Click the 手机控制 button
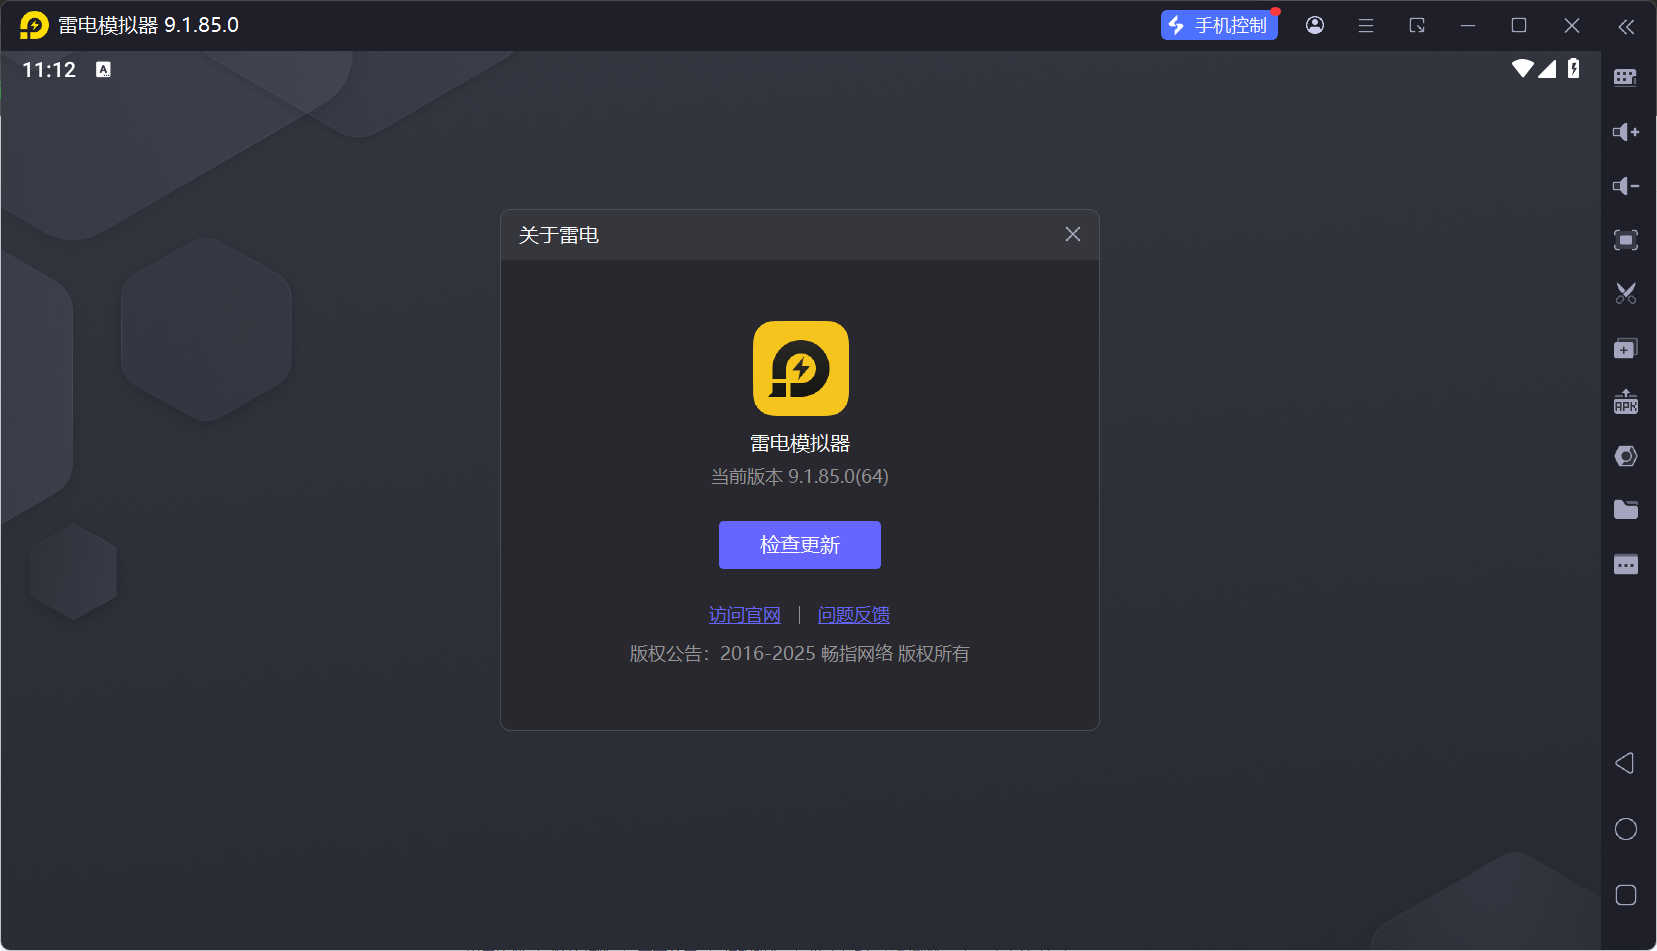 (x=1219, y=26)
